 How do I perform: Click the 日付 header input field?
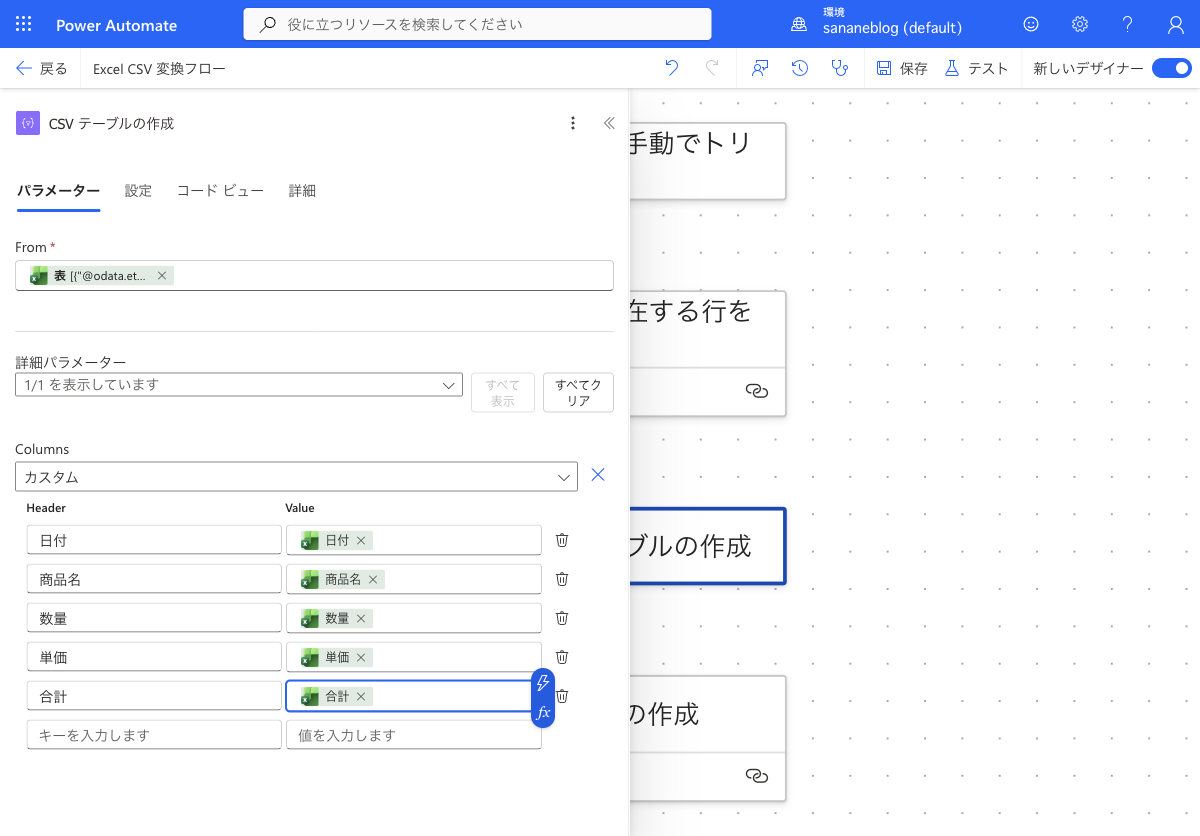[x=154, y=540]
